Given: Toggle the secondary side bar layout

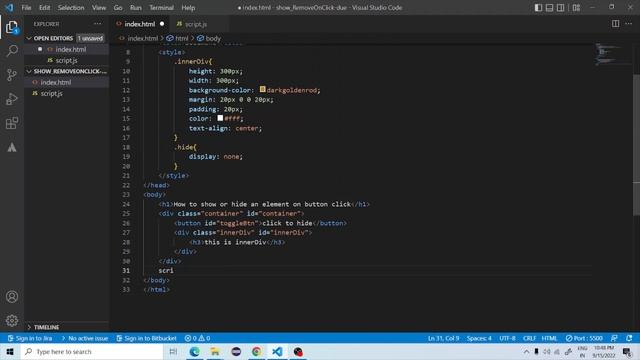Looking at the screenshot, I should coord(560,7).
